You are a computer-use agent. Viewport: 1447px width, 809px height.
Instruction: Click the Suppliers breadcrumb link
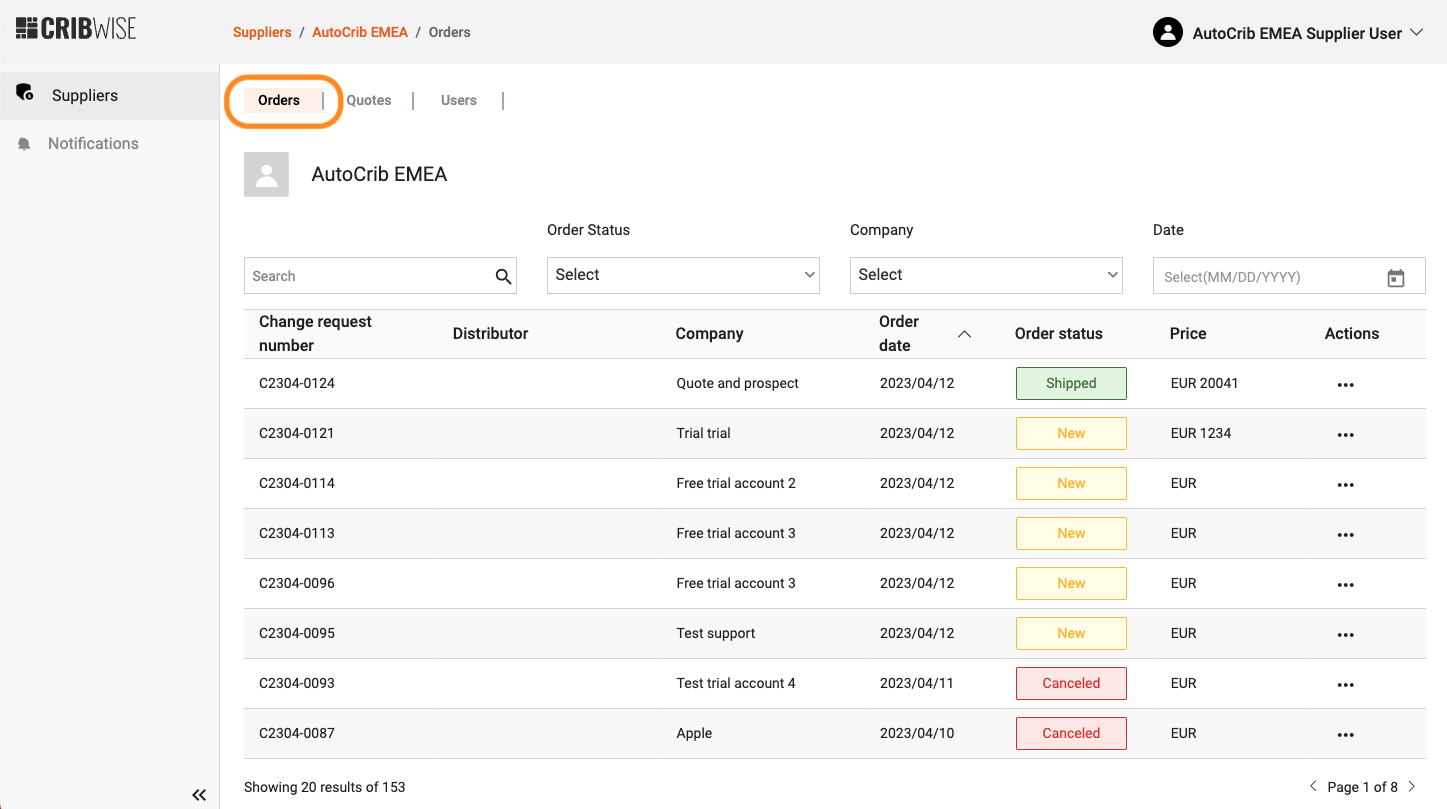point(262,32)
